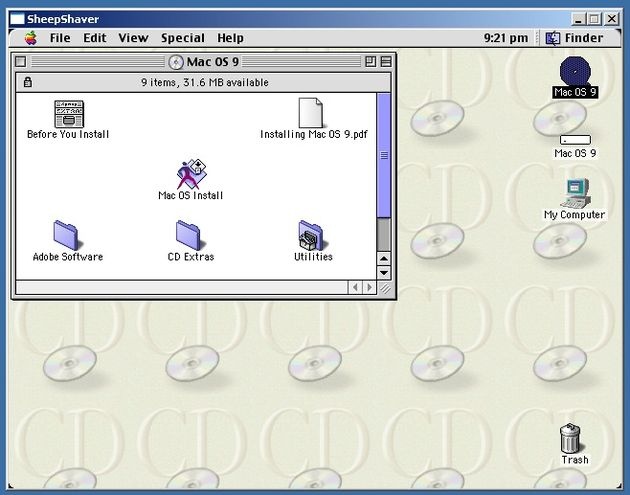Select the CD Extras folder icon
The width and height of the screenshot is (630, 495).
coord(190,235)
